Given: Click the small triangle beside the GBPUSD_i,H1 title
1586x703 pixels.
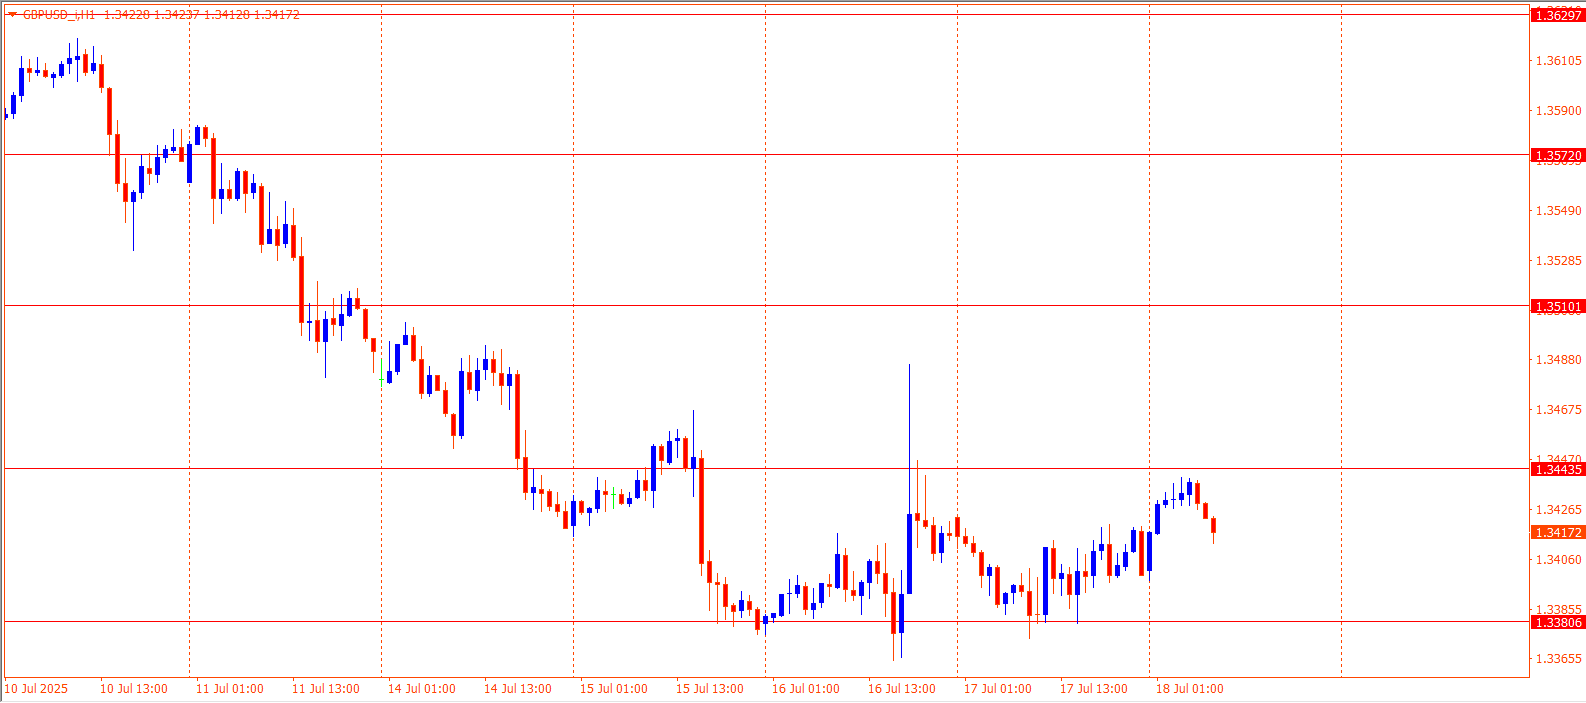Looking at the screenshot, I should point(12,14).
